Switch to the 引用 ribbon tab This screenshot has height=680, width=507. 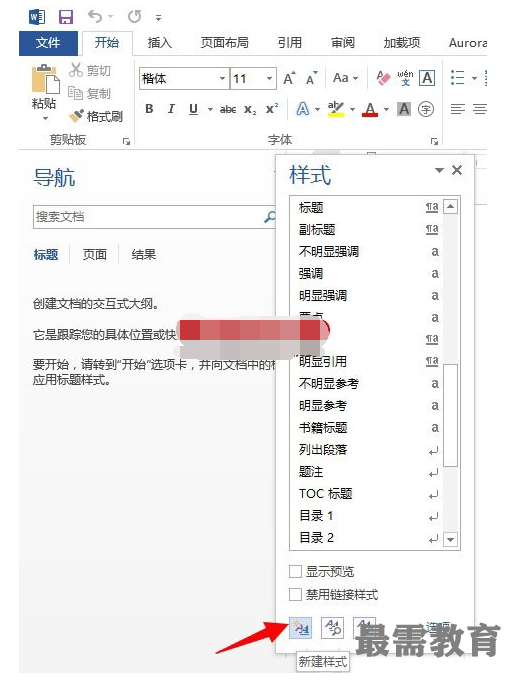tap(290, 42)
